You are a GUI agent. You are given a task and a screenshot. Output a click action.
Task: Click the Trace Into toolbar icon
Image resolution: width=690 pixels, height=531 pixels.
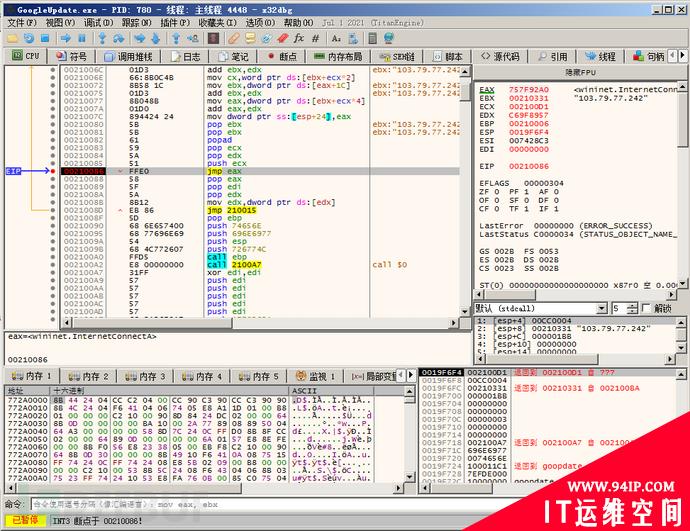139,38
